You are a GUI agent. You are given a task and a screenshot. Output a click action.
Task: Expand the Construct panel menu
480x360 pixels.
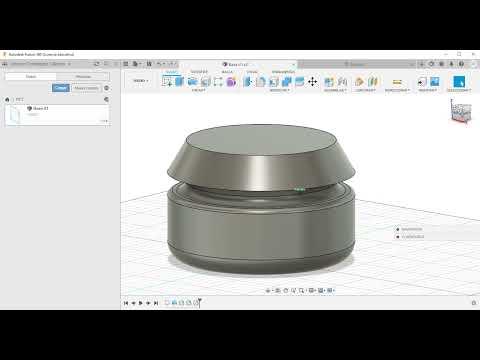click(365, 90)
